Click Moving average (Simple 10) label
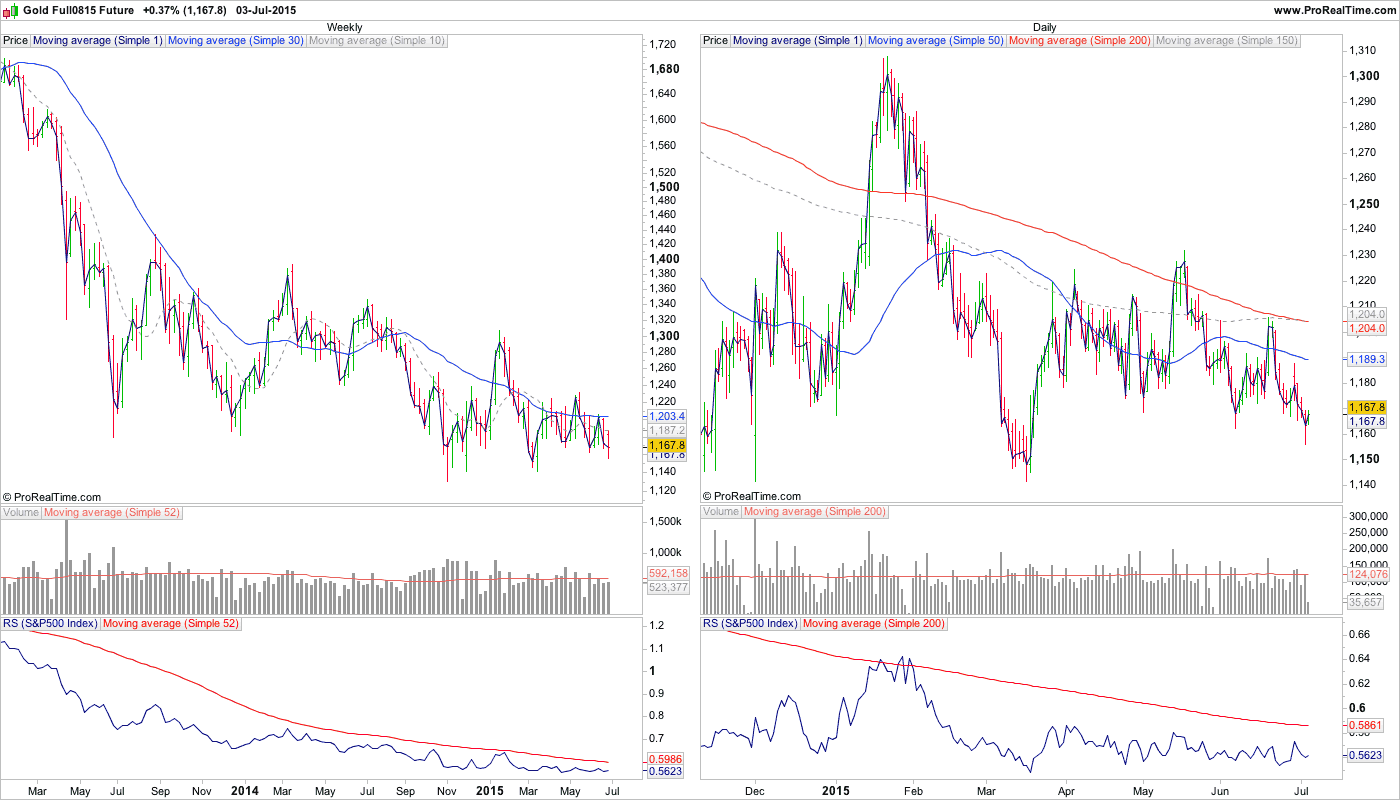Viewport: 1400px width, 800px height. click(377, 41)
